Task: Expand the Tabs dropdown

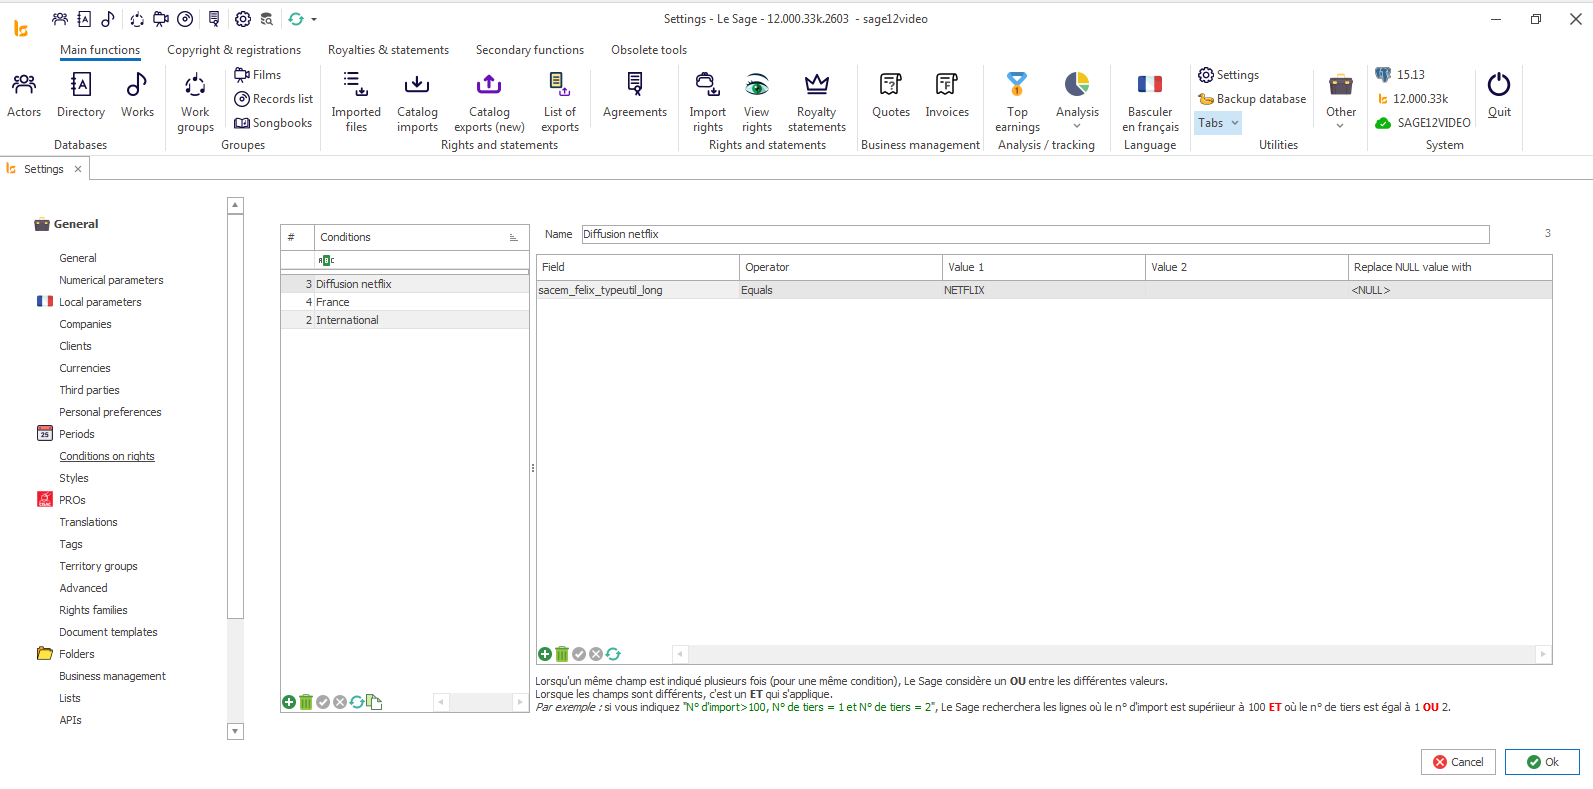Action: (1218, 123)
